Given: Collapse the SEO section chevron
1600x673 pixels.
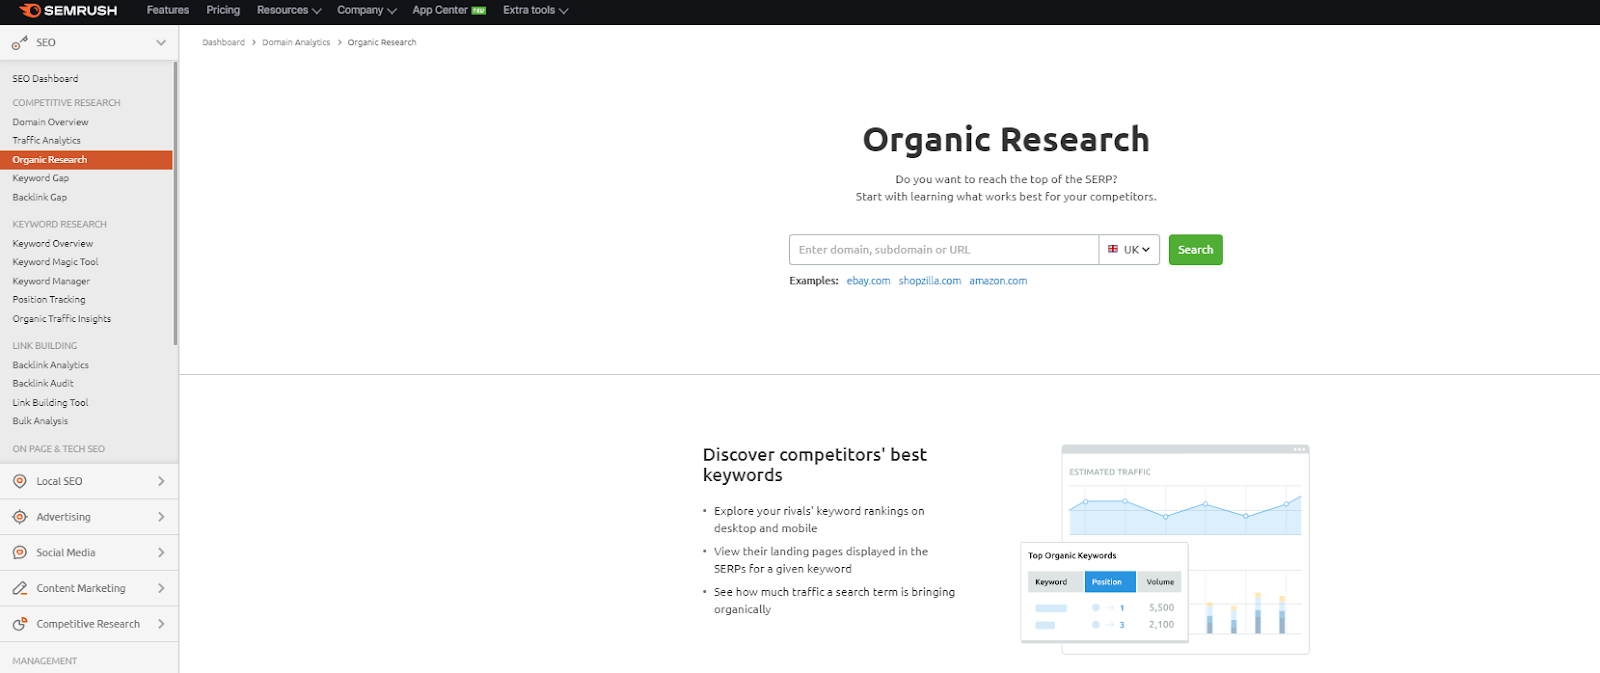Looking at the screenshot, I should tap(161, 43).
